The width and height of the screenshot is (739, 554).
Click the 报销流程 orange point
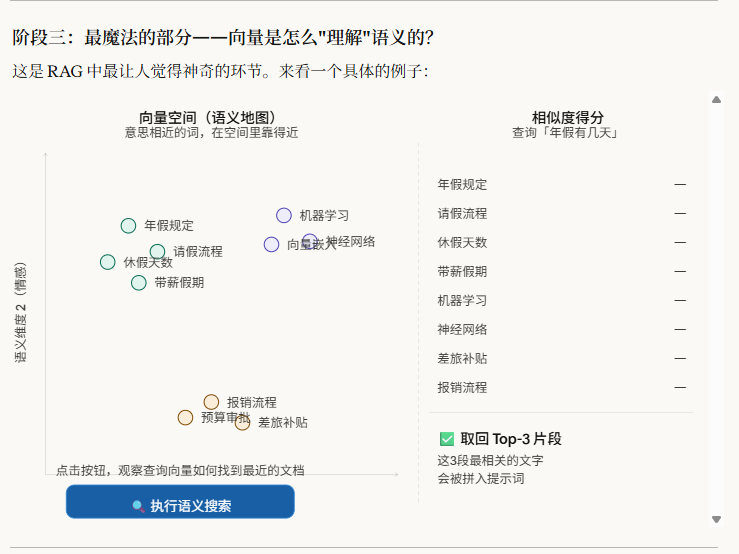pyautogui.click(x=211, y=402)
